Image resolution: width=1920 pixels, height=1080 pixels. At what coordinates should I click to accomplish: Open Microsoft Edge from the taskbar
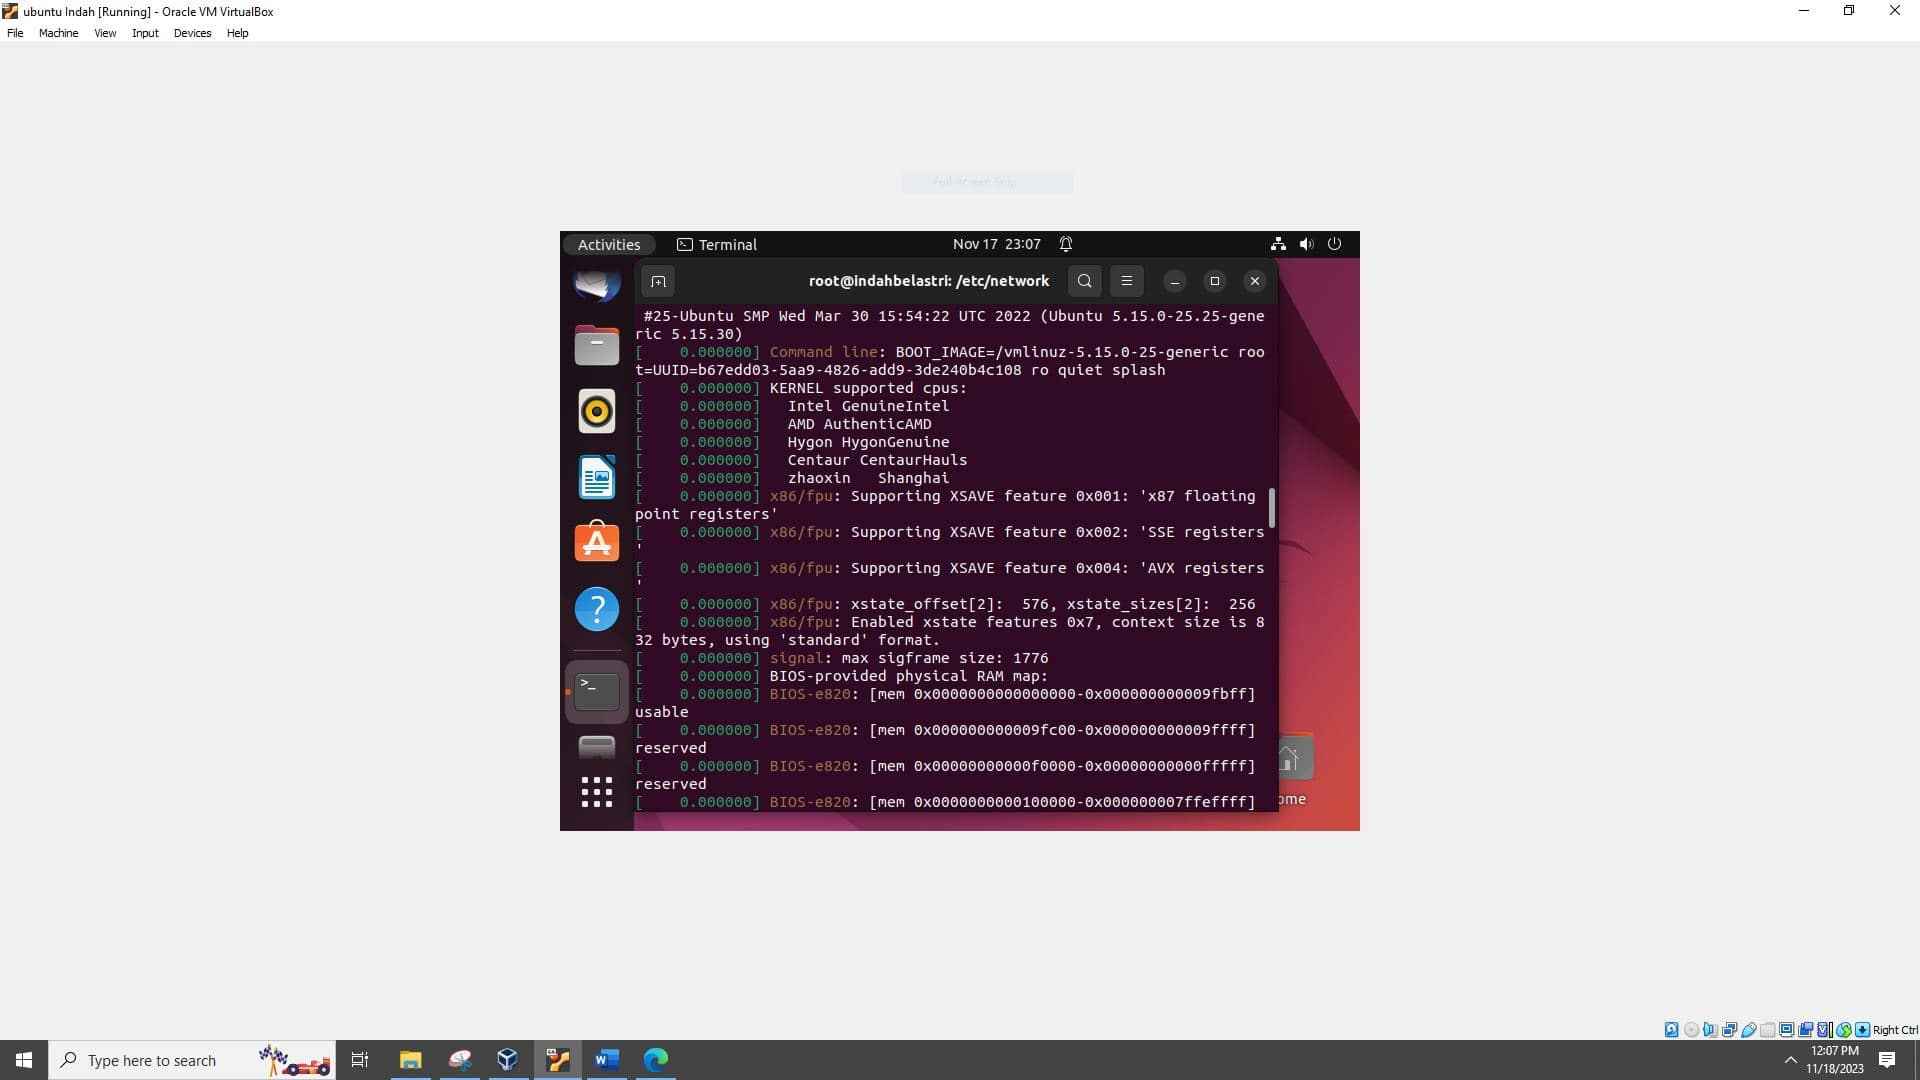[x=656, y=1060]
